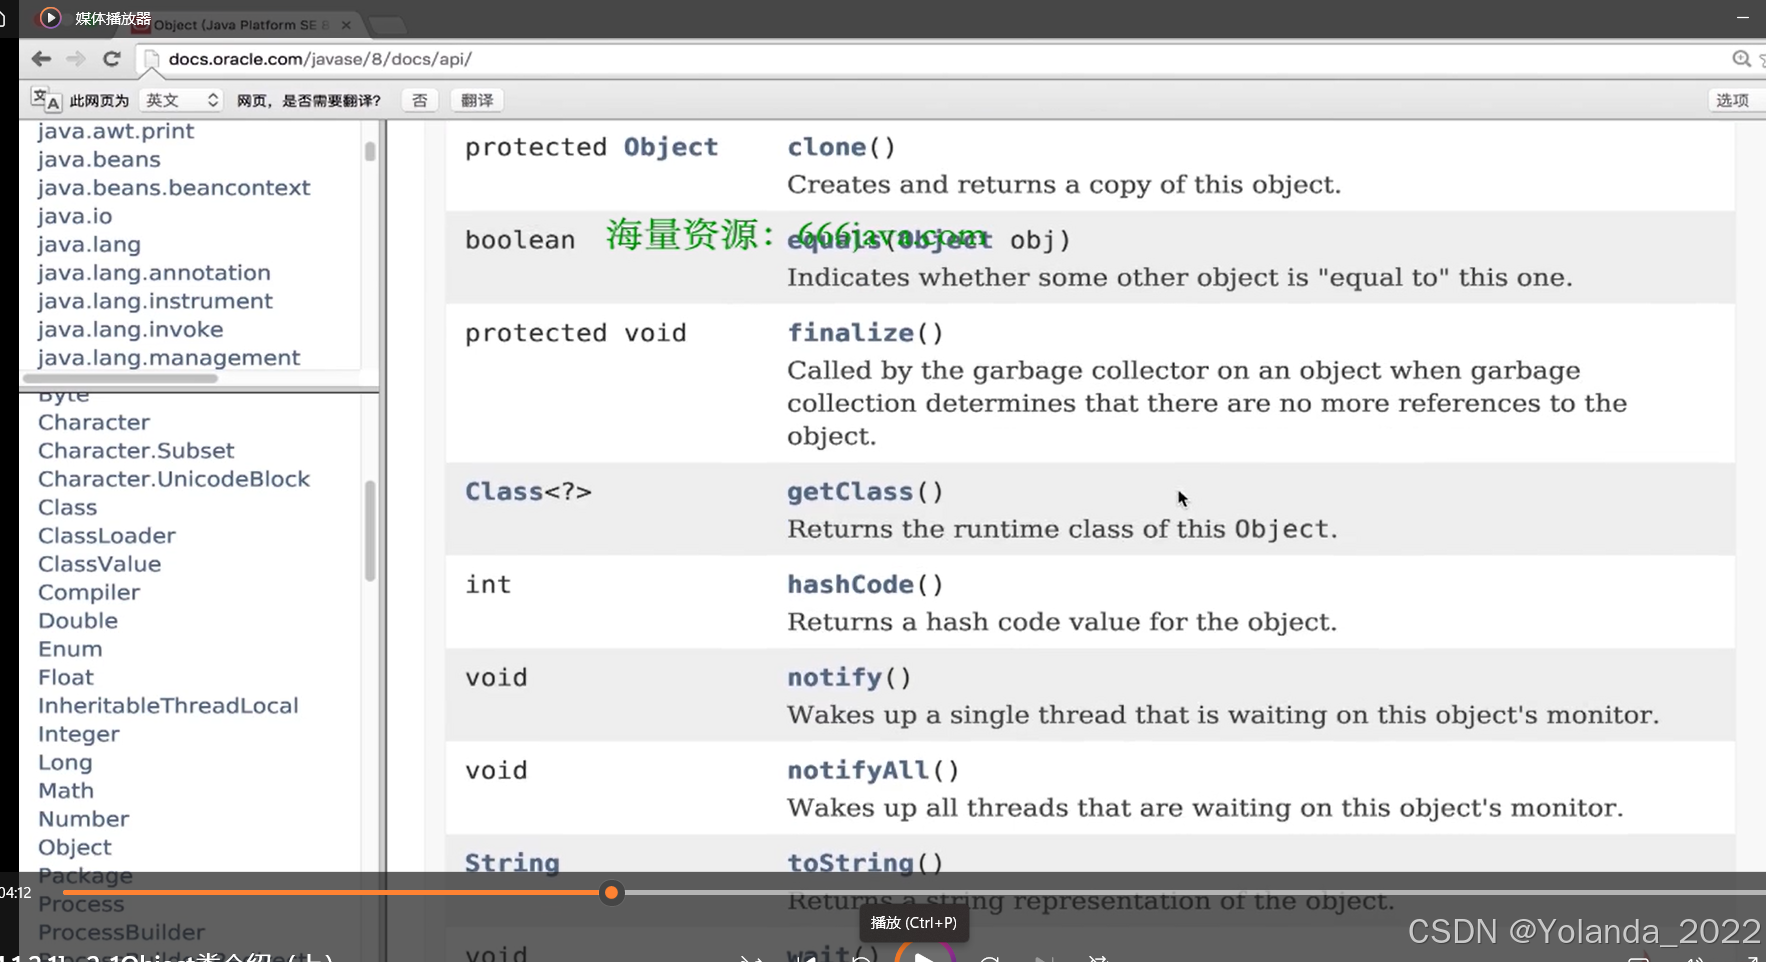Open the java.lang.annotation package
This screenshot has width=1766, height=962.
154,272
